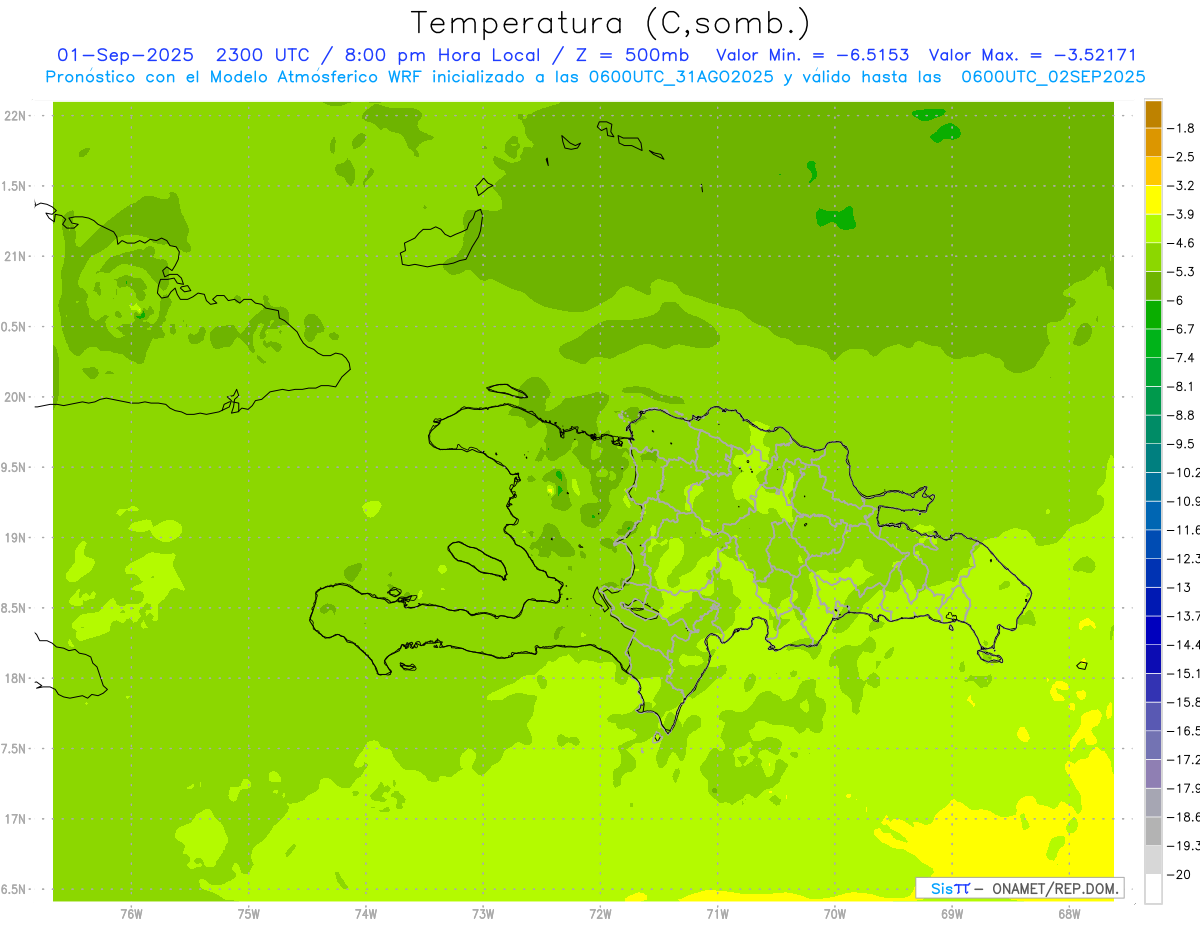Click "0600UTC_02SEP2025" valid-until text
The image size is (1200, 927).
1053,76
